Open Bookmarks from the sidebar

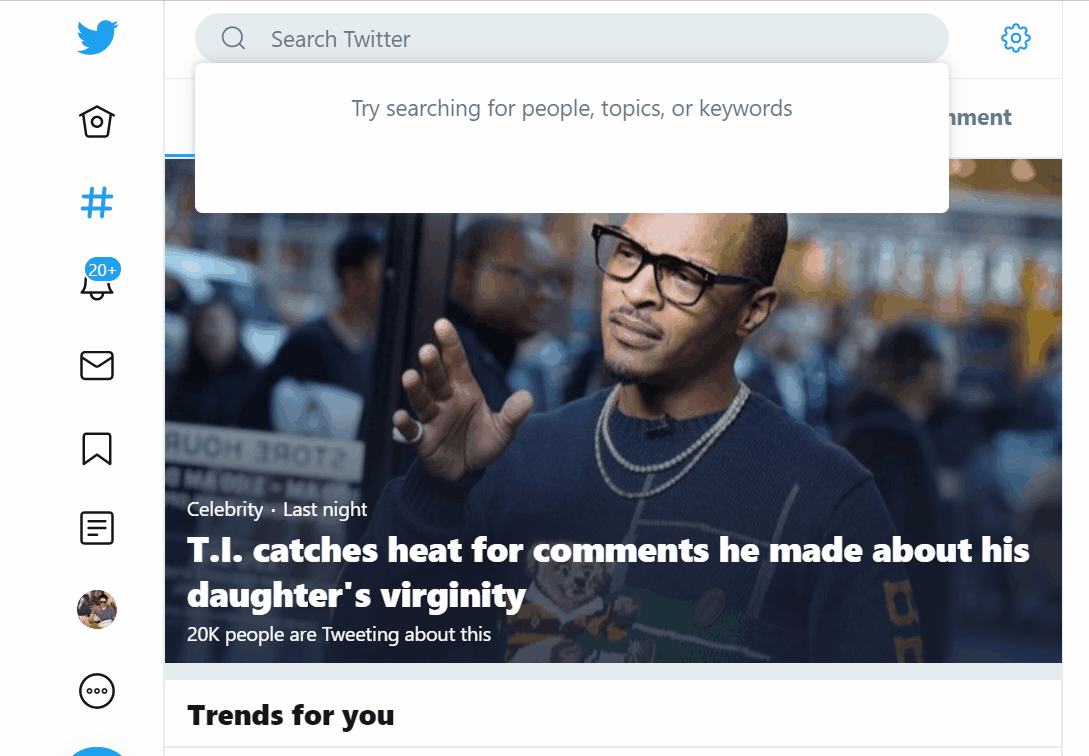(97, 448)
